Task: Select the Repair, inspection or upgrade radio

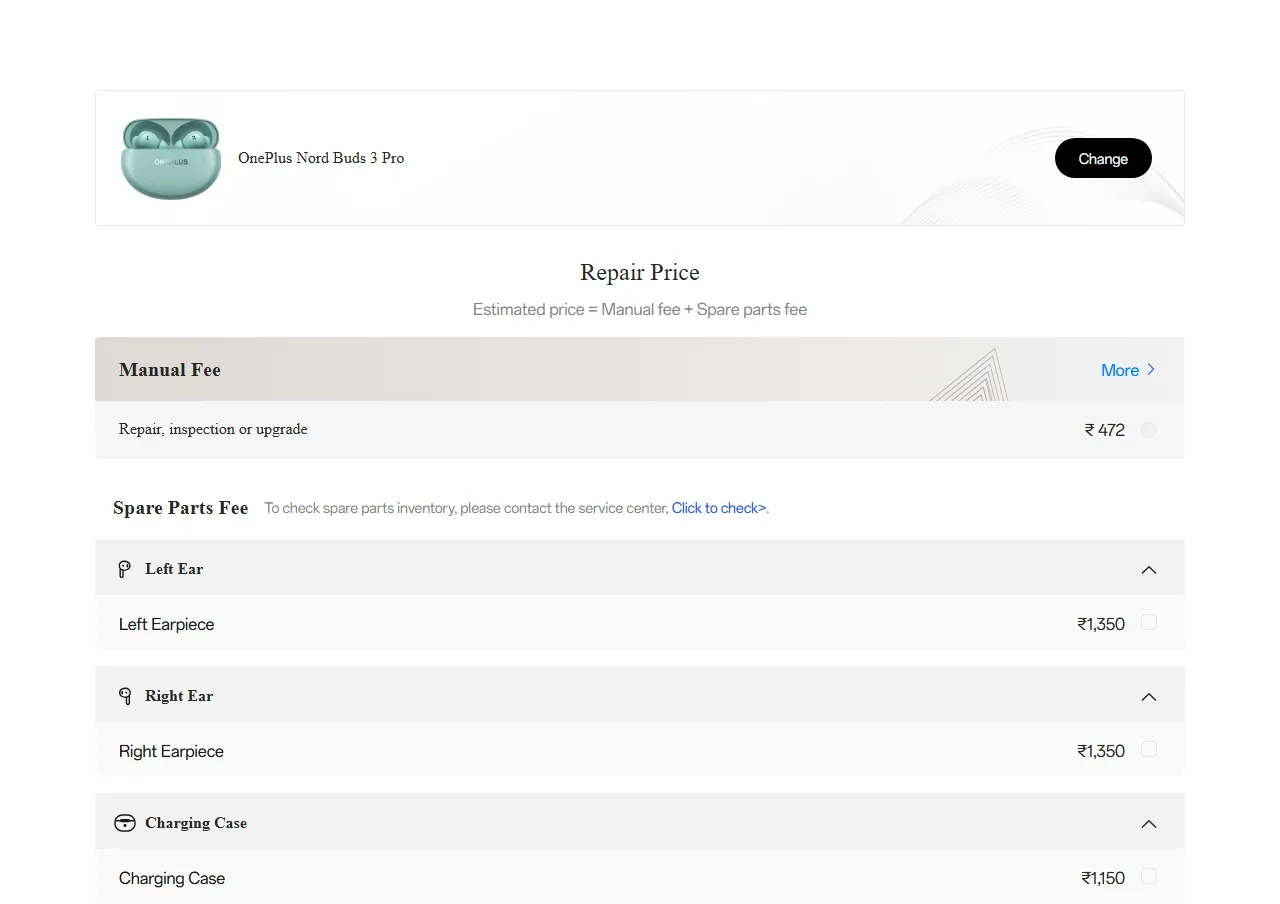Action: pyautogui.click(x=1149, y=430)
